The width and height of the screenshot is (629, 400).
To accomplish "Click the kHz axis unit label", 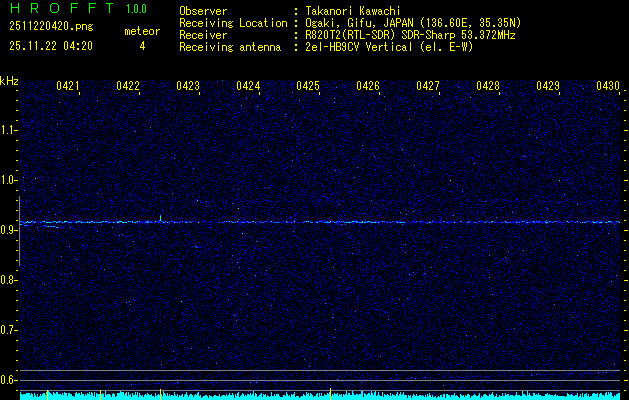I will [x=9, y=81].
